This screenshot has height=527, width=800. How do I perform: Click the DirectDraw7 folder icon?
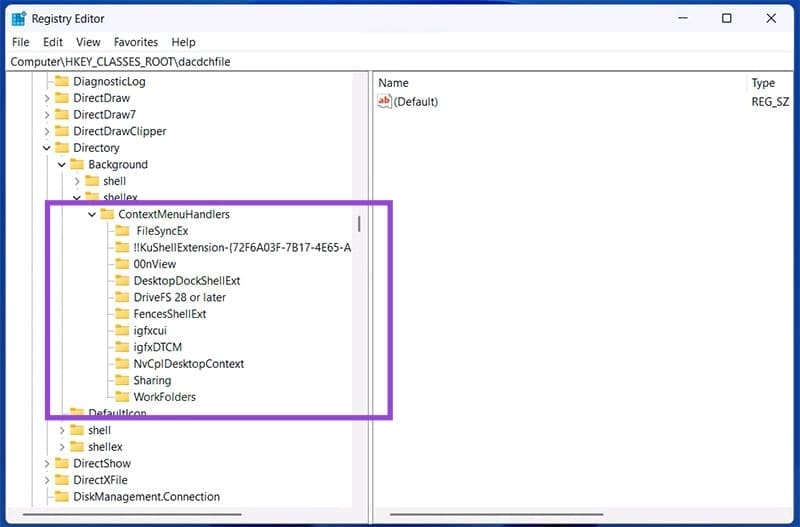click(x=62, y=114)
